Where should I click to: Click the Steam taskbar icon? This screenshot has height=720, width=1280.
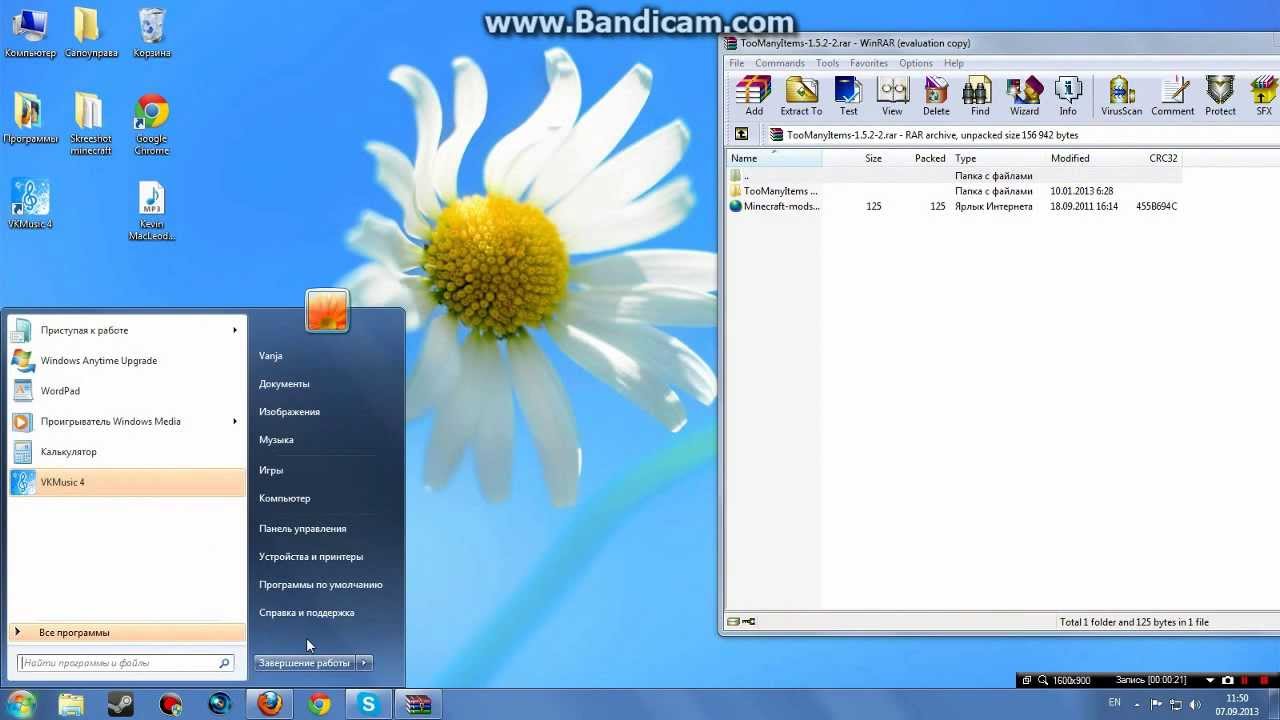(121, 704)
